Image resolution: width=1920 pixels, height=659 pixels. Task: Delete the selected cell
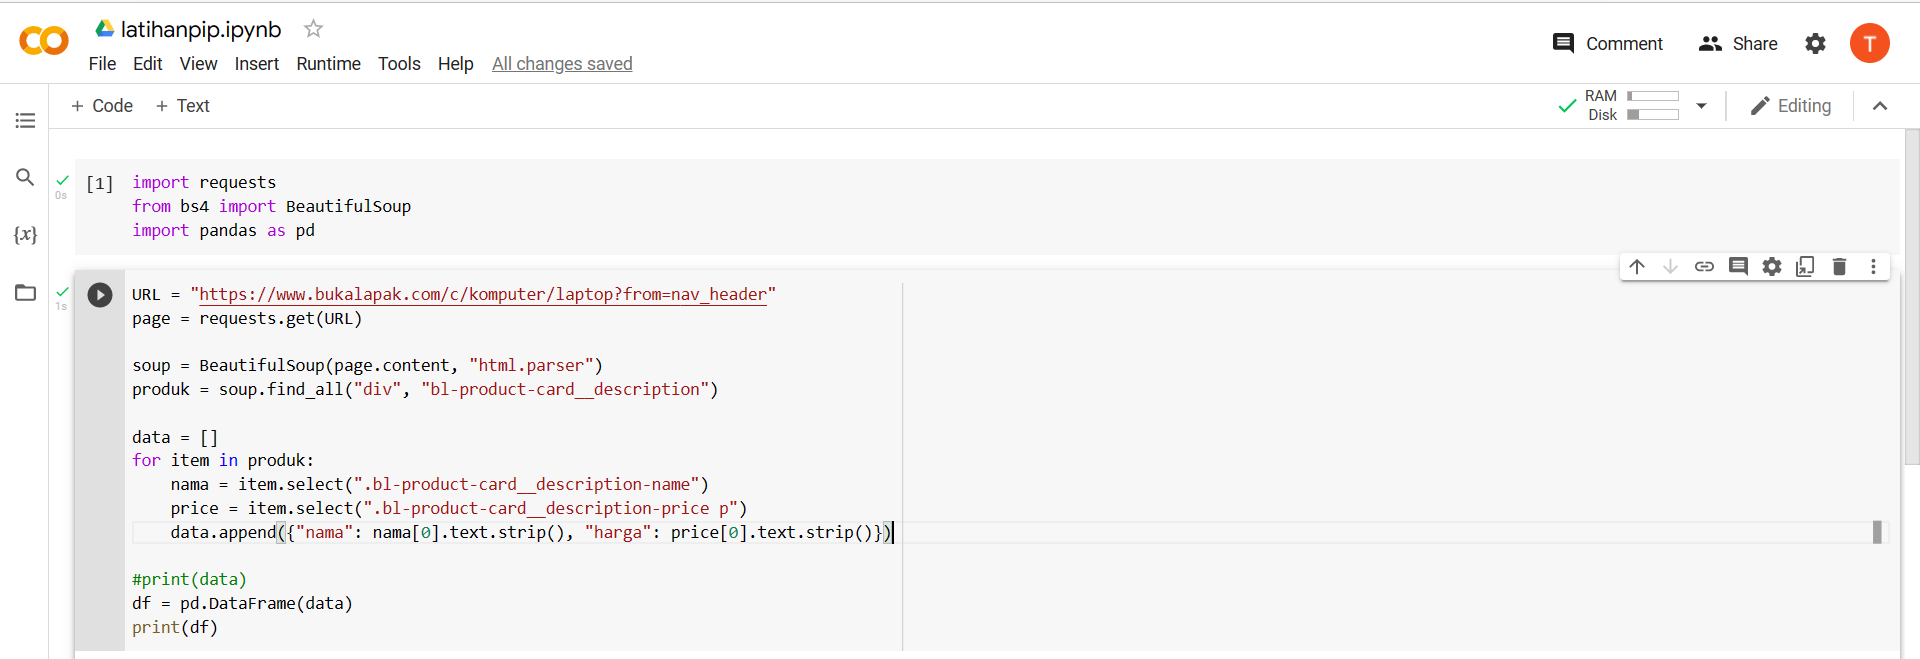(x=1839, y=267)
